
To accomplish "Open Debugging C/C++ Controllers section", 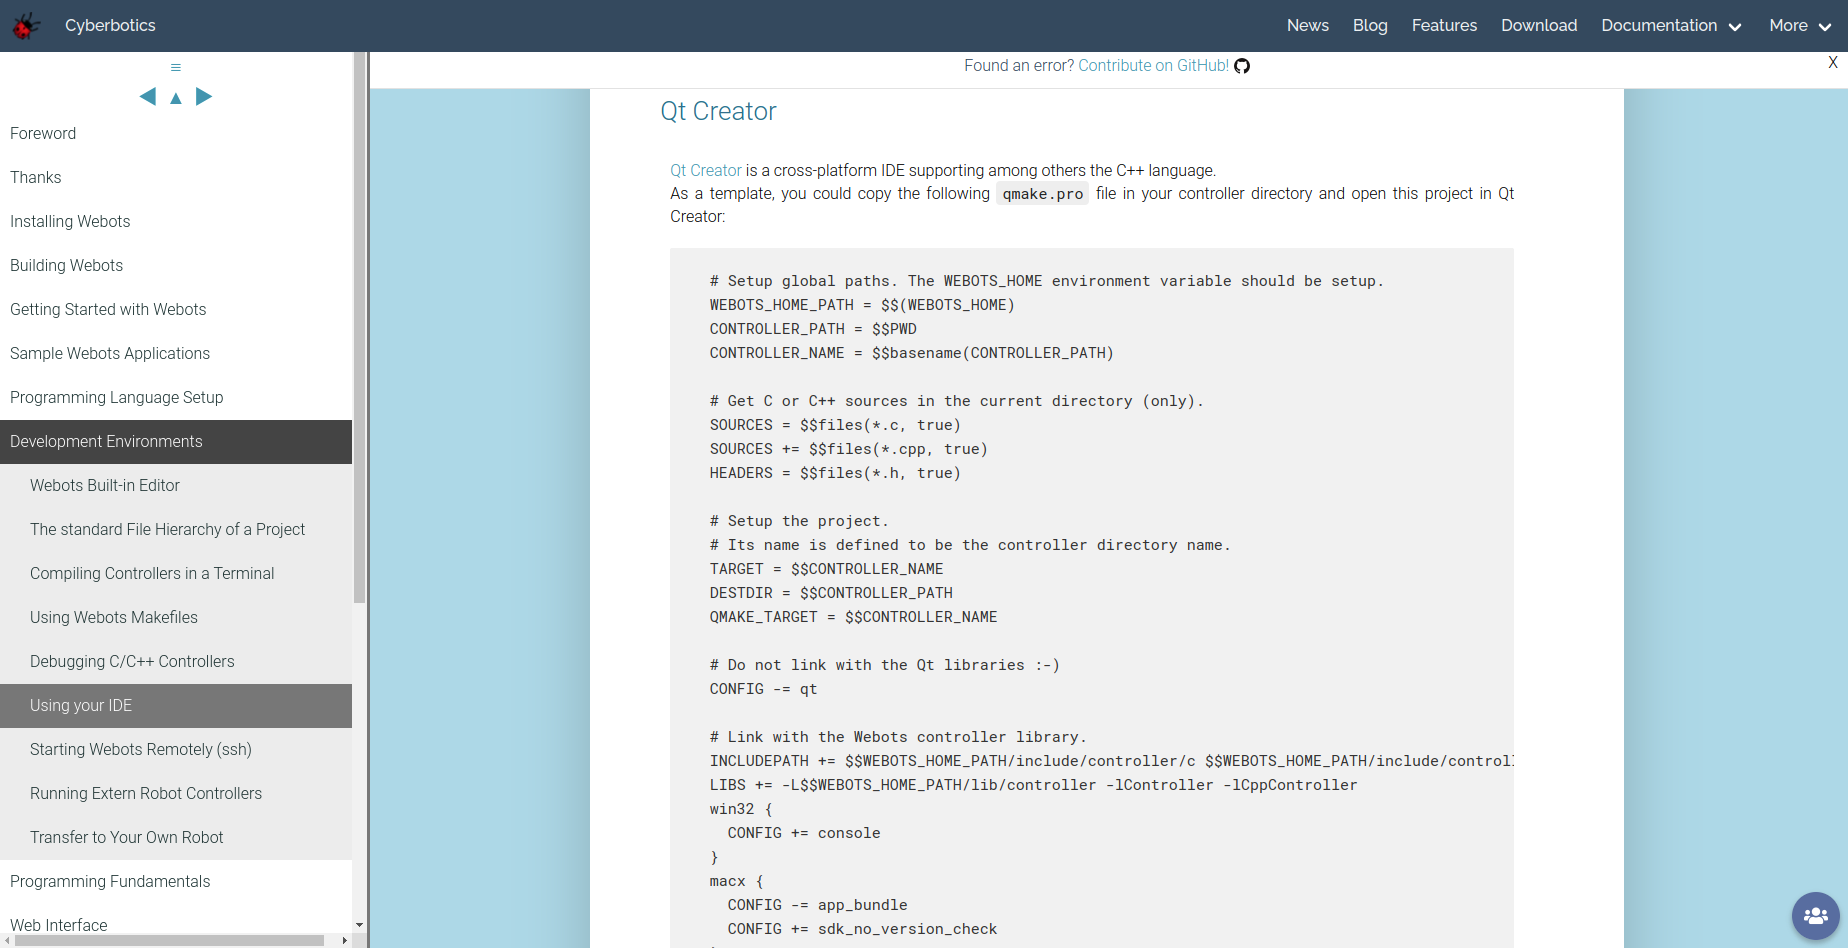I will coord(176,662).
